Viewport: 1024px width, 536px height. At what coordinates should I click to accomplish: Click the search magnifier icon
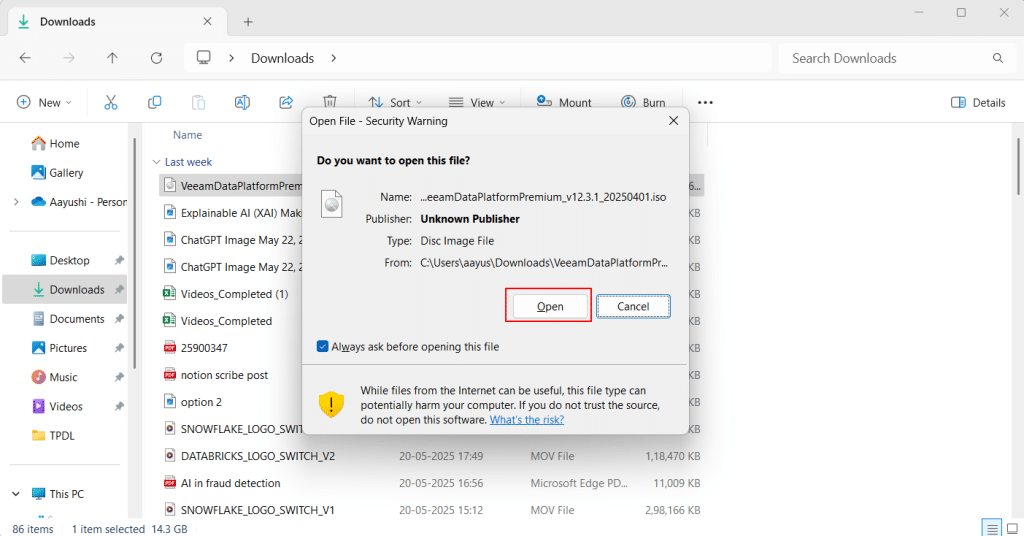point(998,58)
